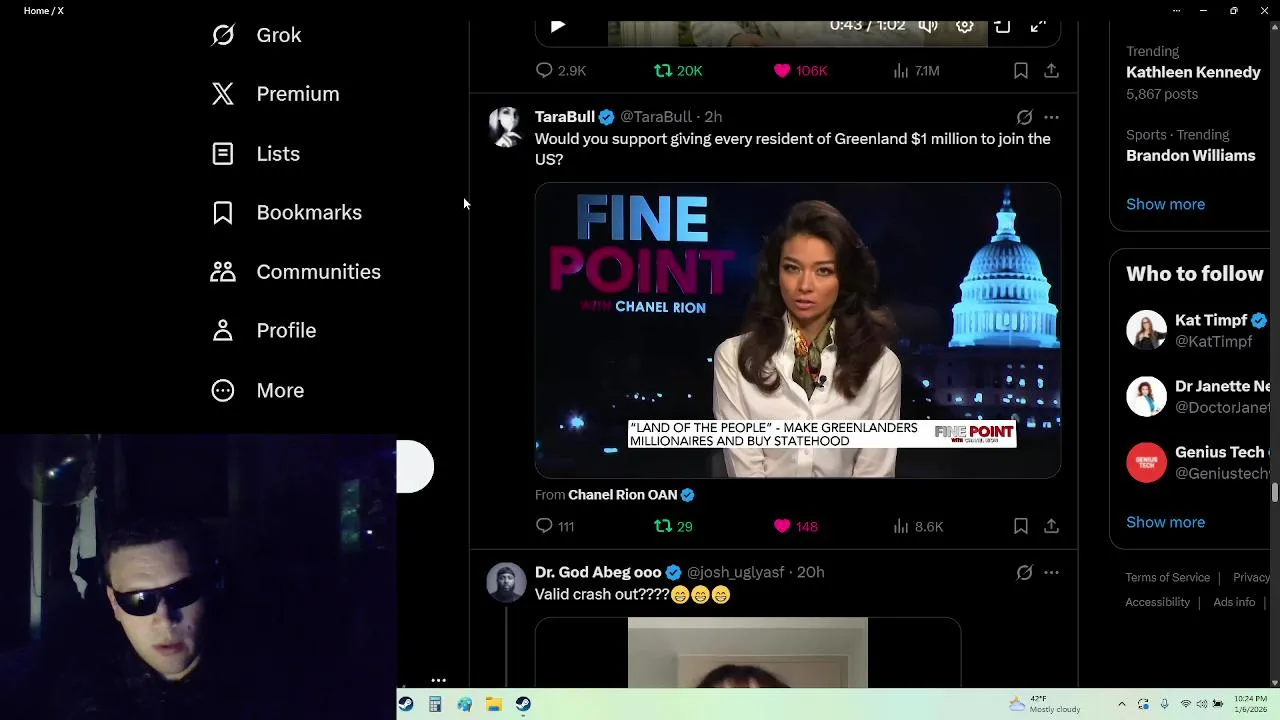Bookmark TaraBull's Greenland post
1280x720 pixels.
click(1021, 526)
